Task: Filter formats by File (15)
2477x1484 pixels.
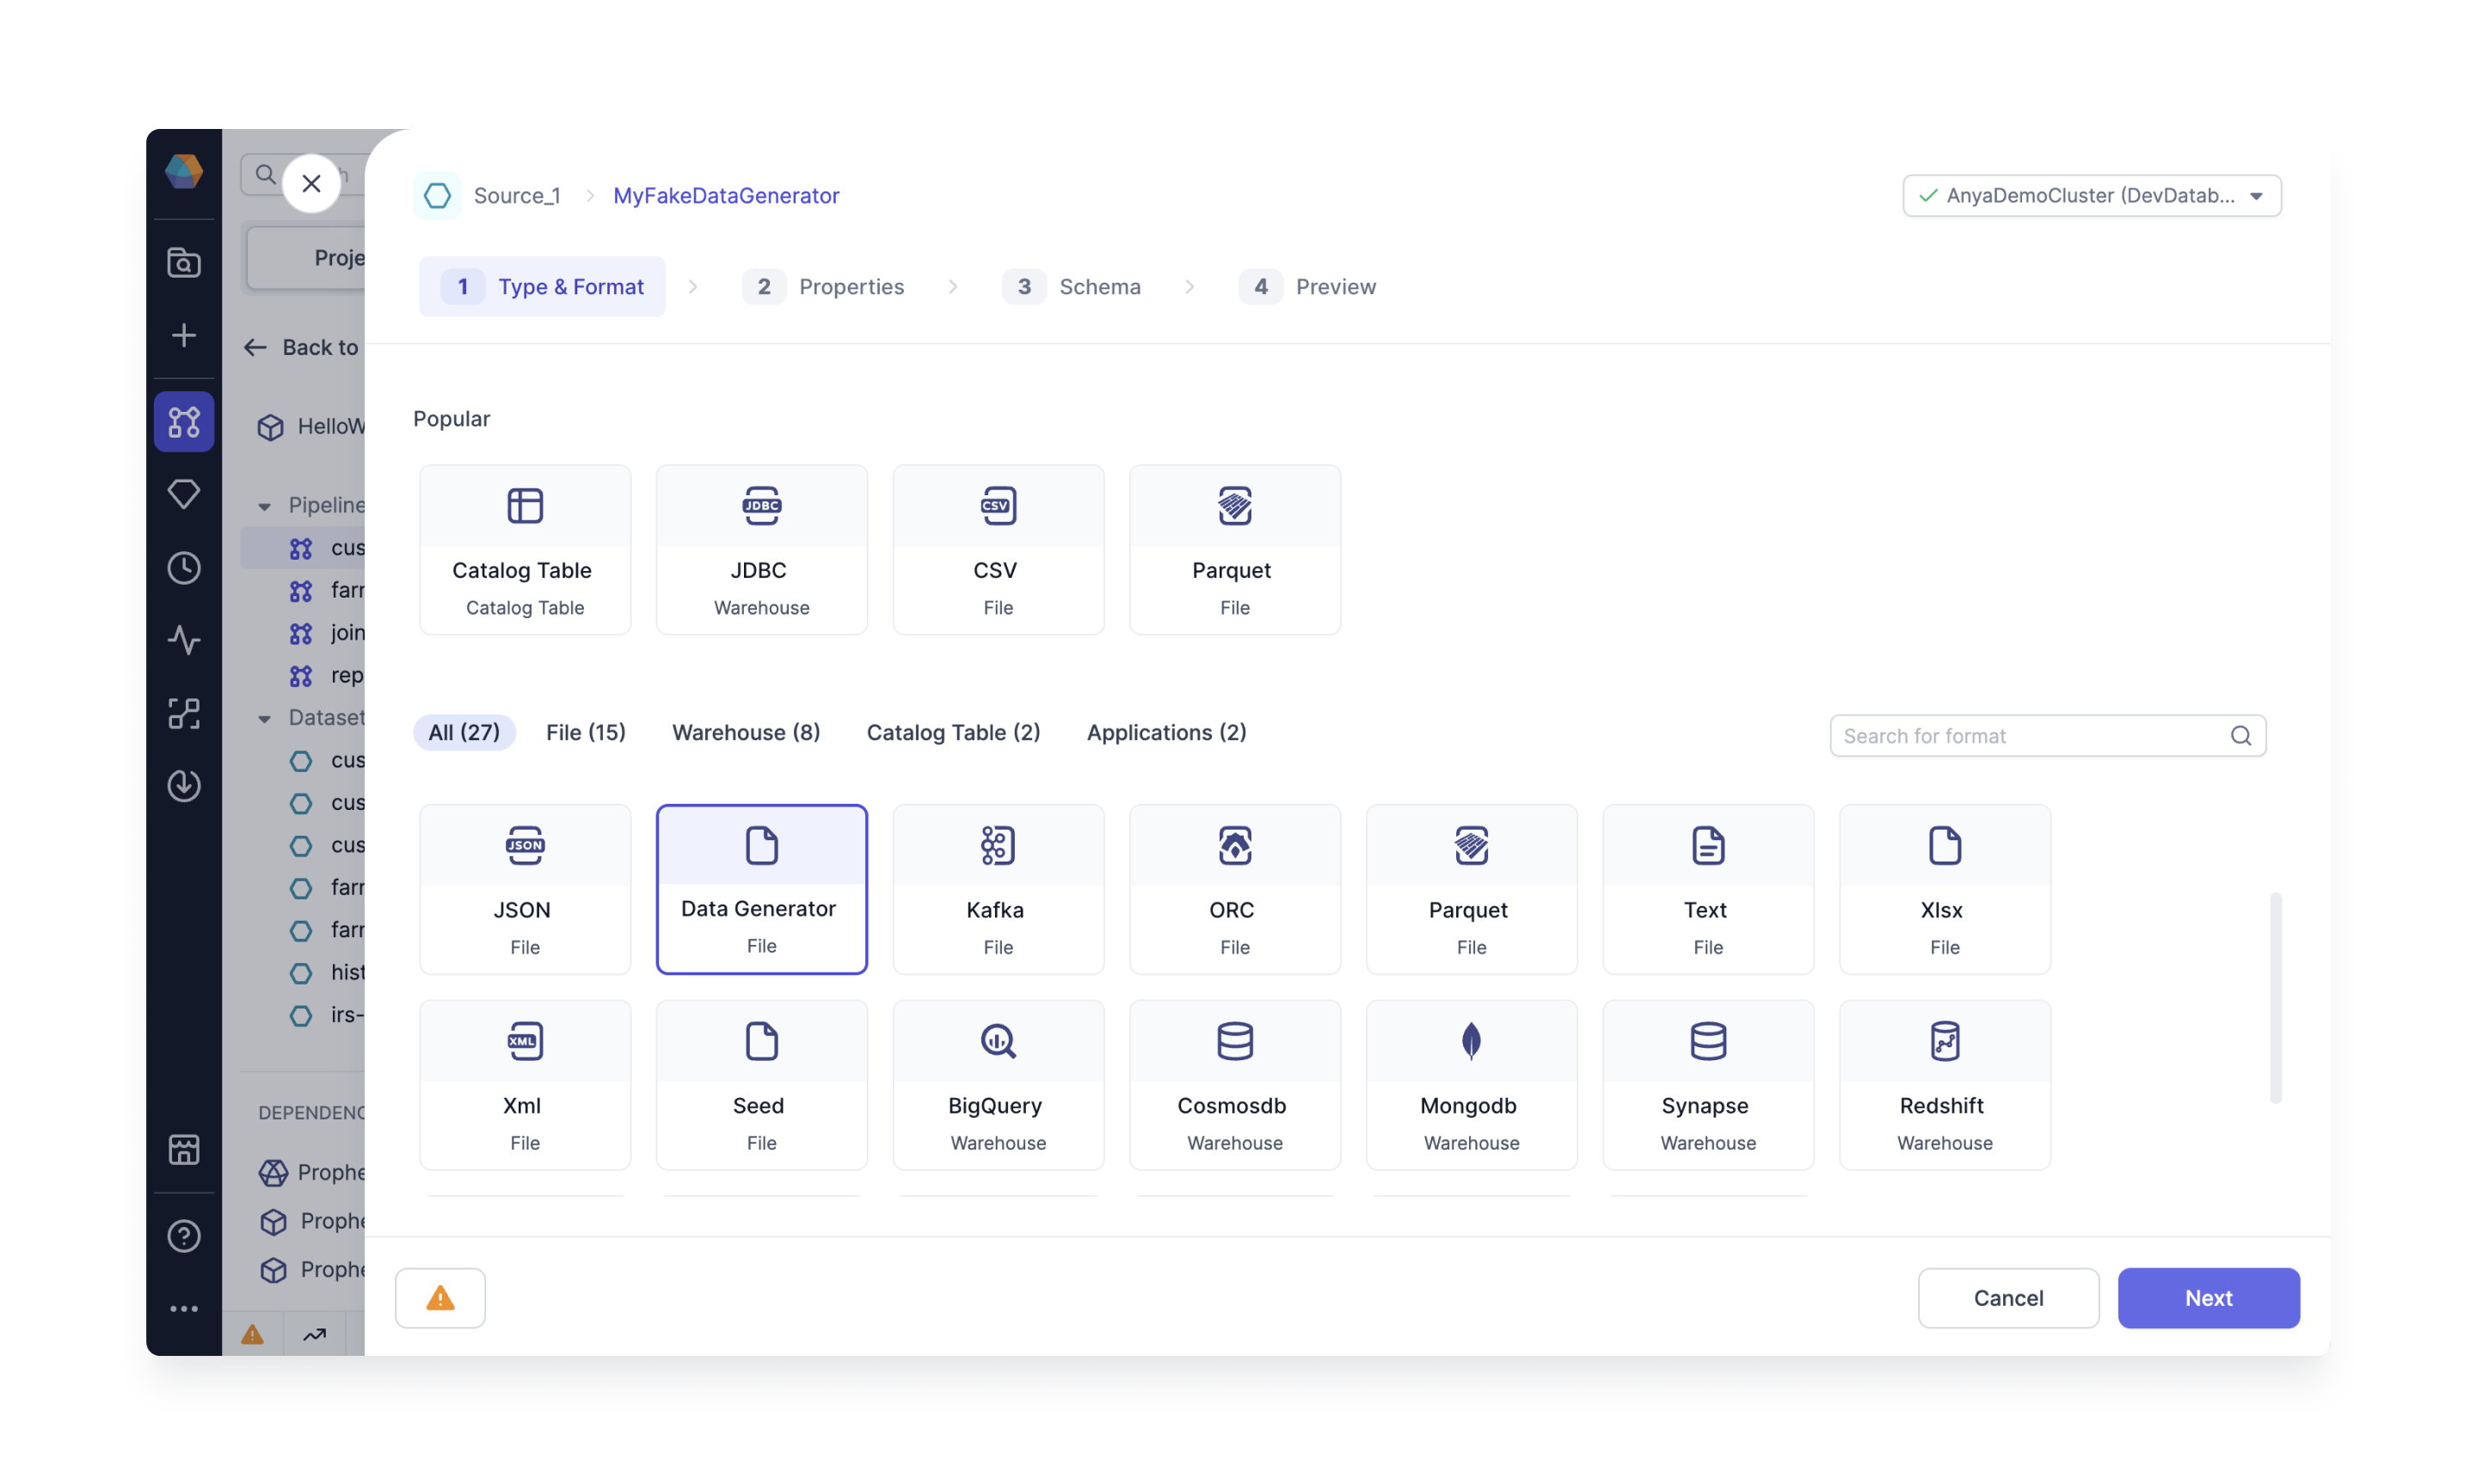Action: (586, 732)
